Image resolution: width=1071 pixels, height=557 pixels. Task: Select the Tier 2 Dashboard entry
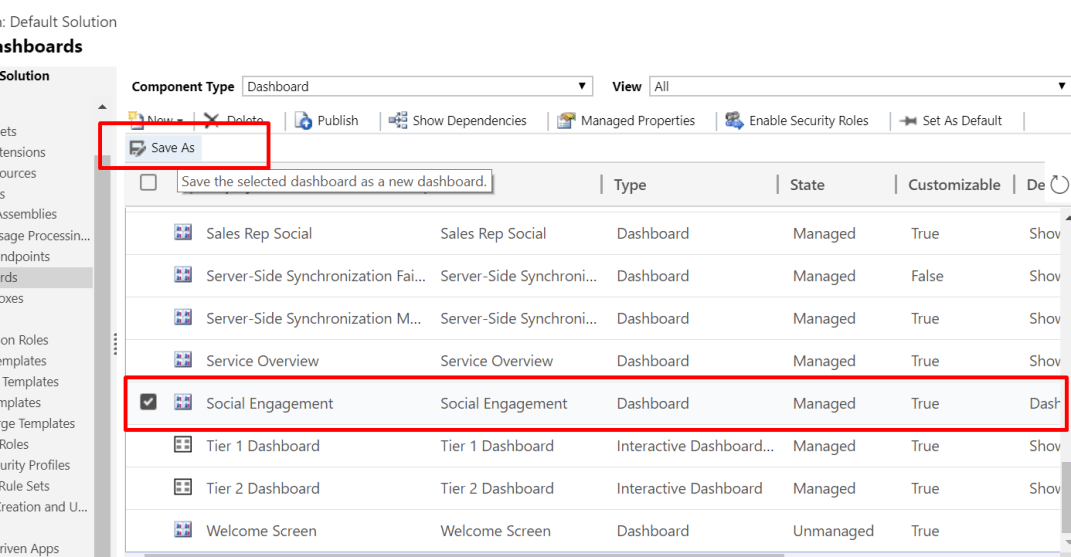tap(262, 489)
